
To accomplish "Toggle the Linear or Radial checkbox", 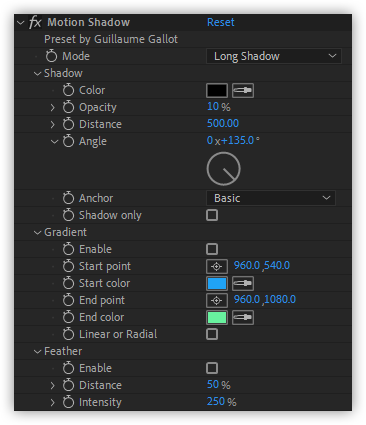I will (212, 334).
